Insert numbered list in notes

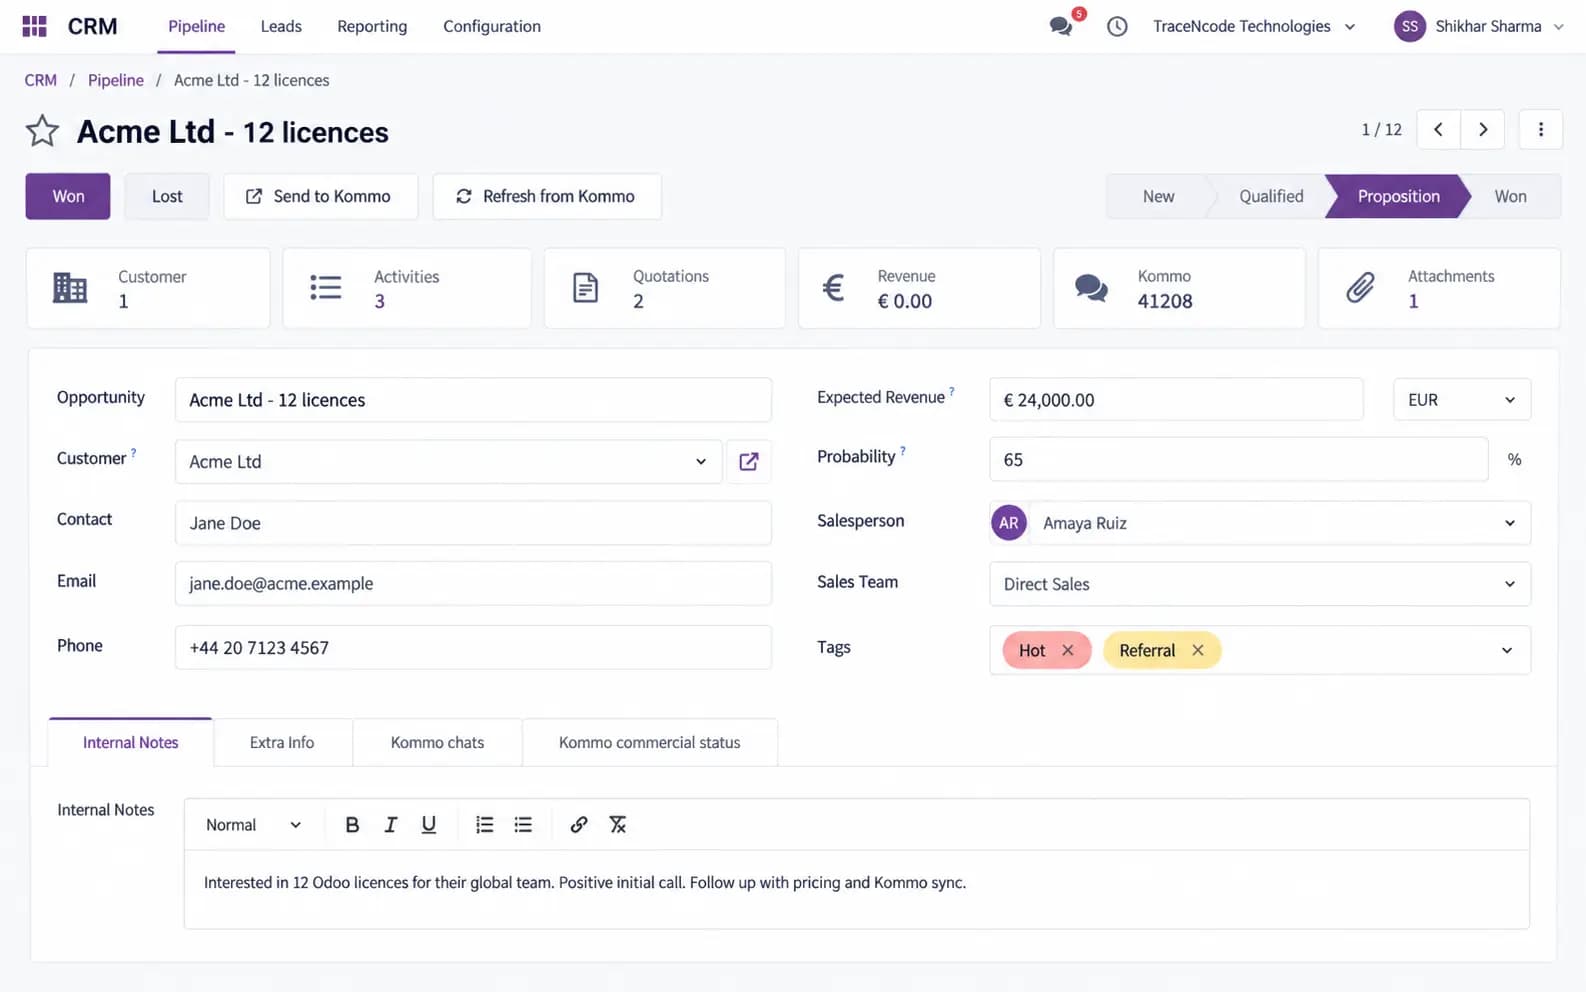coord(485,825)
